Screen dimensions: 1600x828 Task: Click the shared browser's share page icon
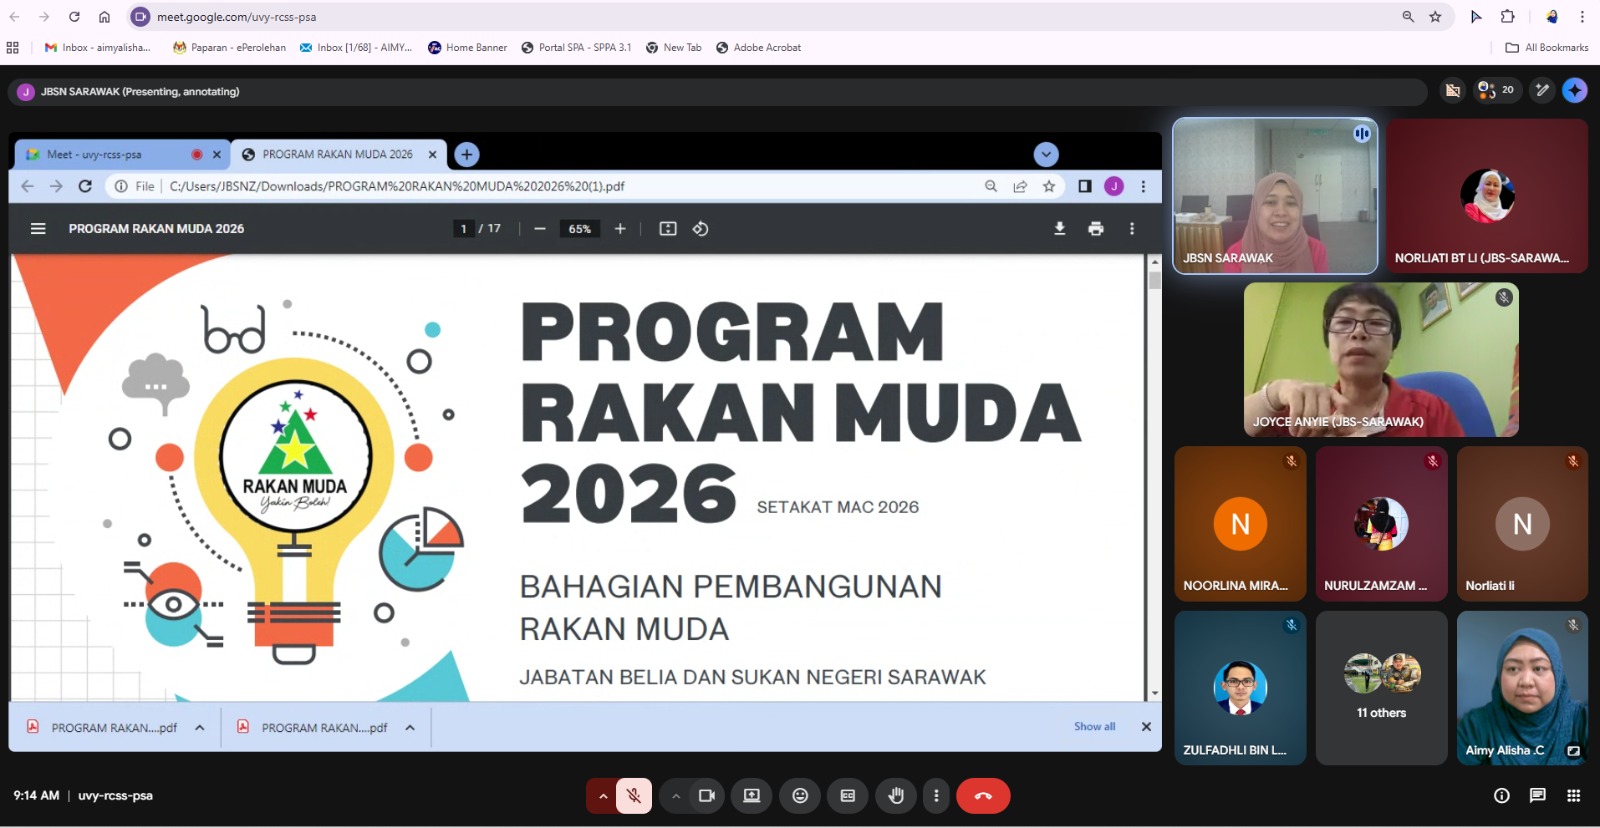coord(1020,186)
